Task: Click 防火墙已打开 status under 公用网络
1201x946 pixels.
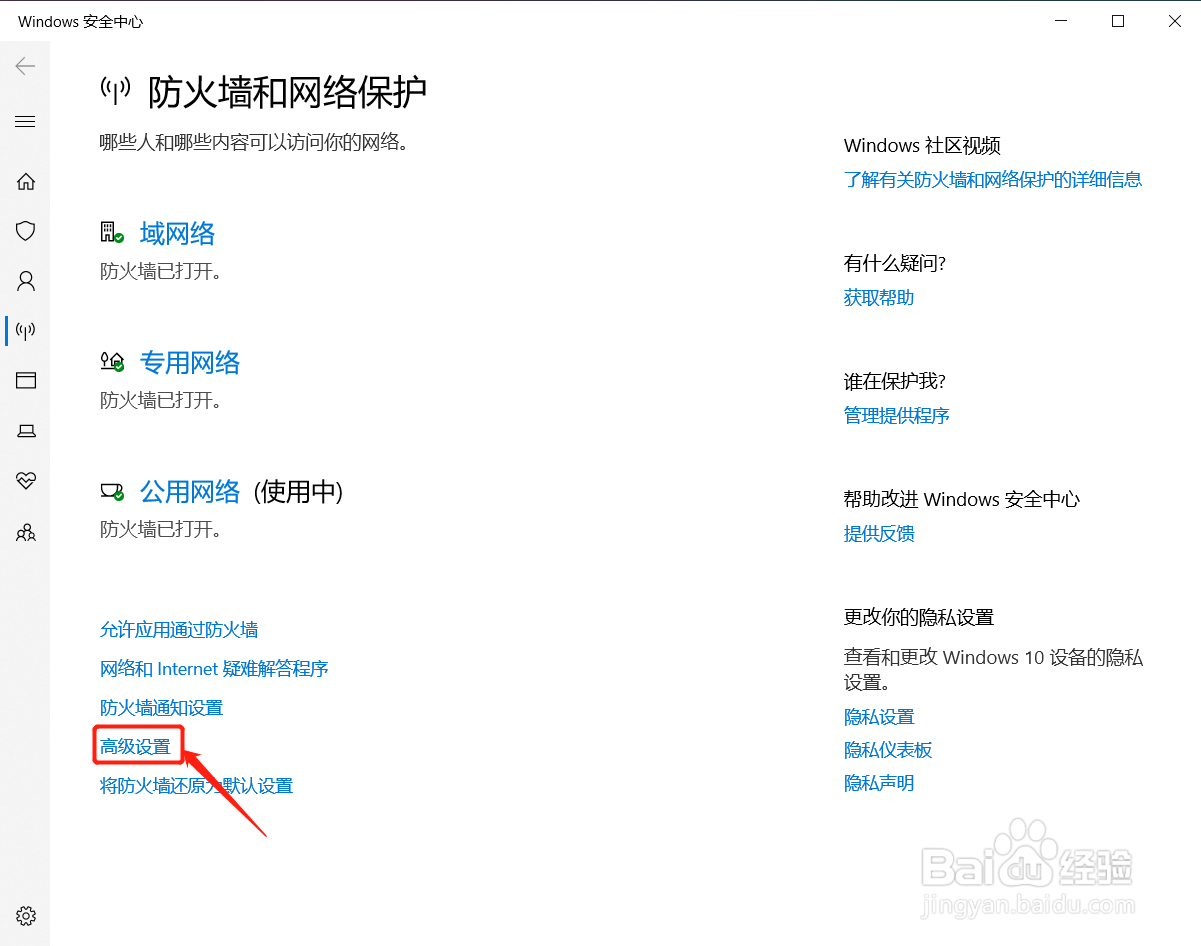Action: tap(160, 529)
